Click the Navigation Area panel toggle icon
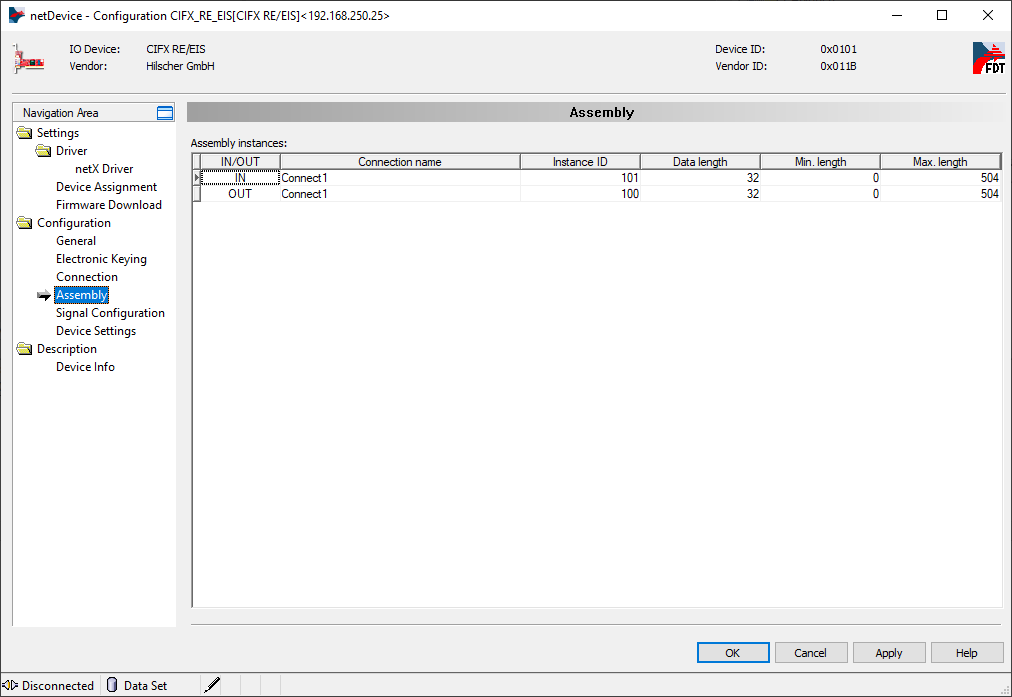Image resolution: width=1012 pixels, height=697 pixels. (x=165, y=113)
